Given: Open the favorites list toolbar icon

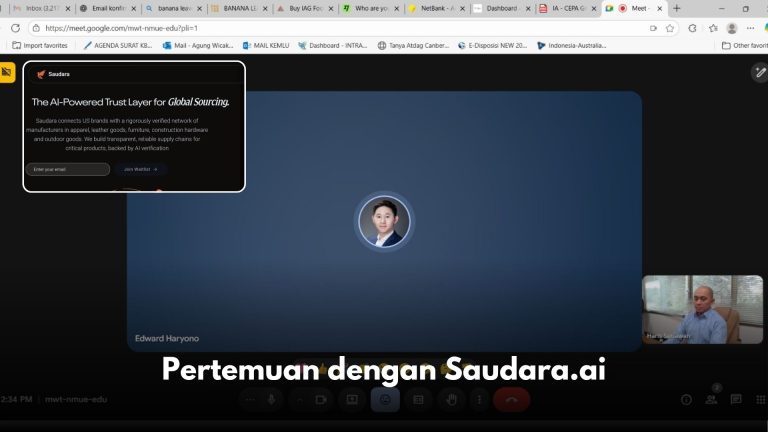Looking at the screenshot, I should click(713, 28).
